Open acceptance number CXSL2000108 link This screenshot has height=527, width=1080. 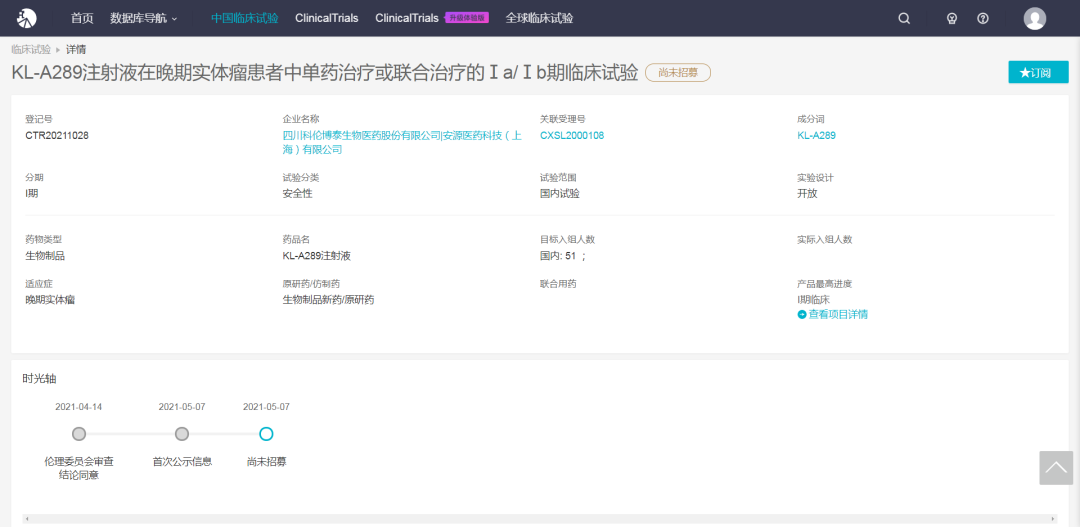(572, 136)
